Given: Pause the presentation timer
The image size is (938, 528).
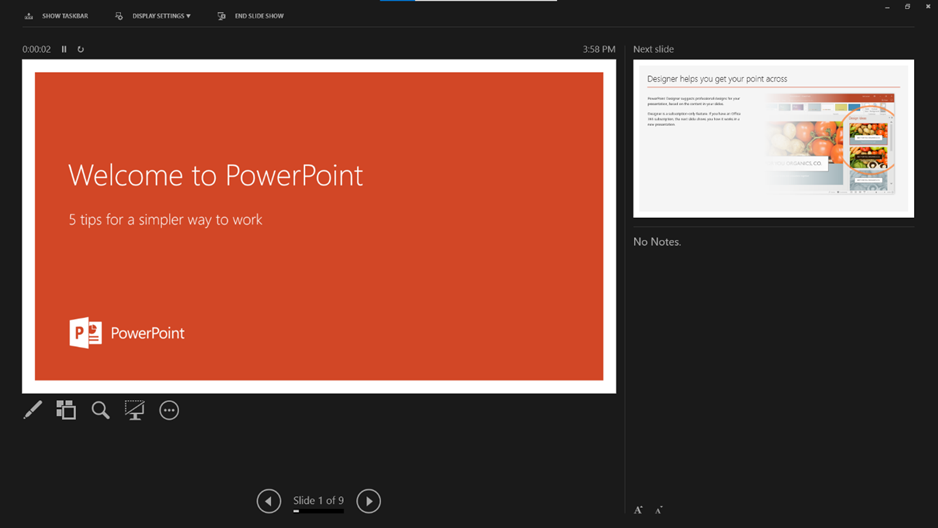Looking at the screenshot, I should point(64,49).
